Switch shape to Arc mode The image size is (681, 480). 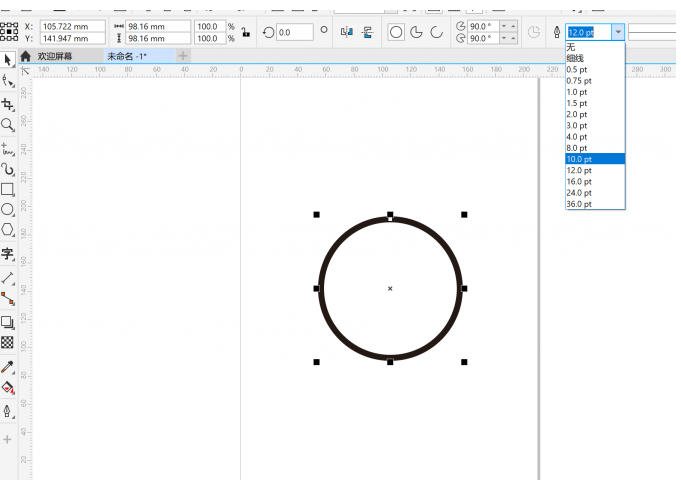tap(436, 32)
